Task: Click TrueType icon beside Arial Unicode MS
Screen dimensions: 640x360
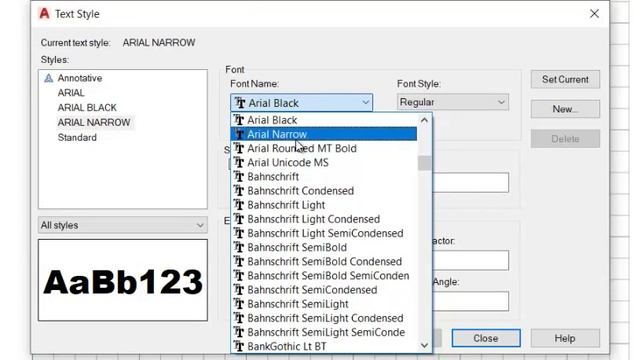Action: tap(239, 162)
